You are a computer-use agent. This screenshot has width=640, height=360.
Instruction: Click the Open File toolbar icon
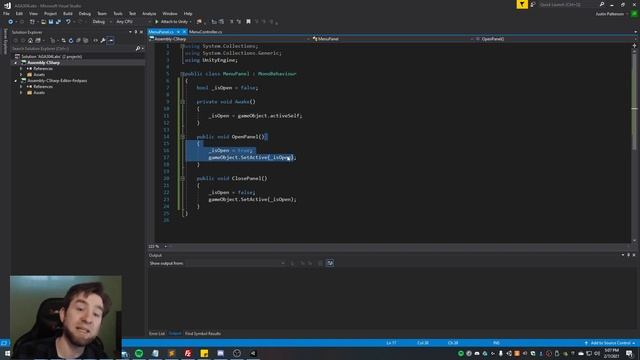click(x=43, y=22)
